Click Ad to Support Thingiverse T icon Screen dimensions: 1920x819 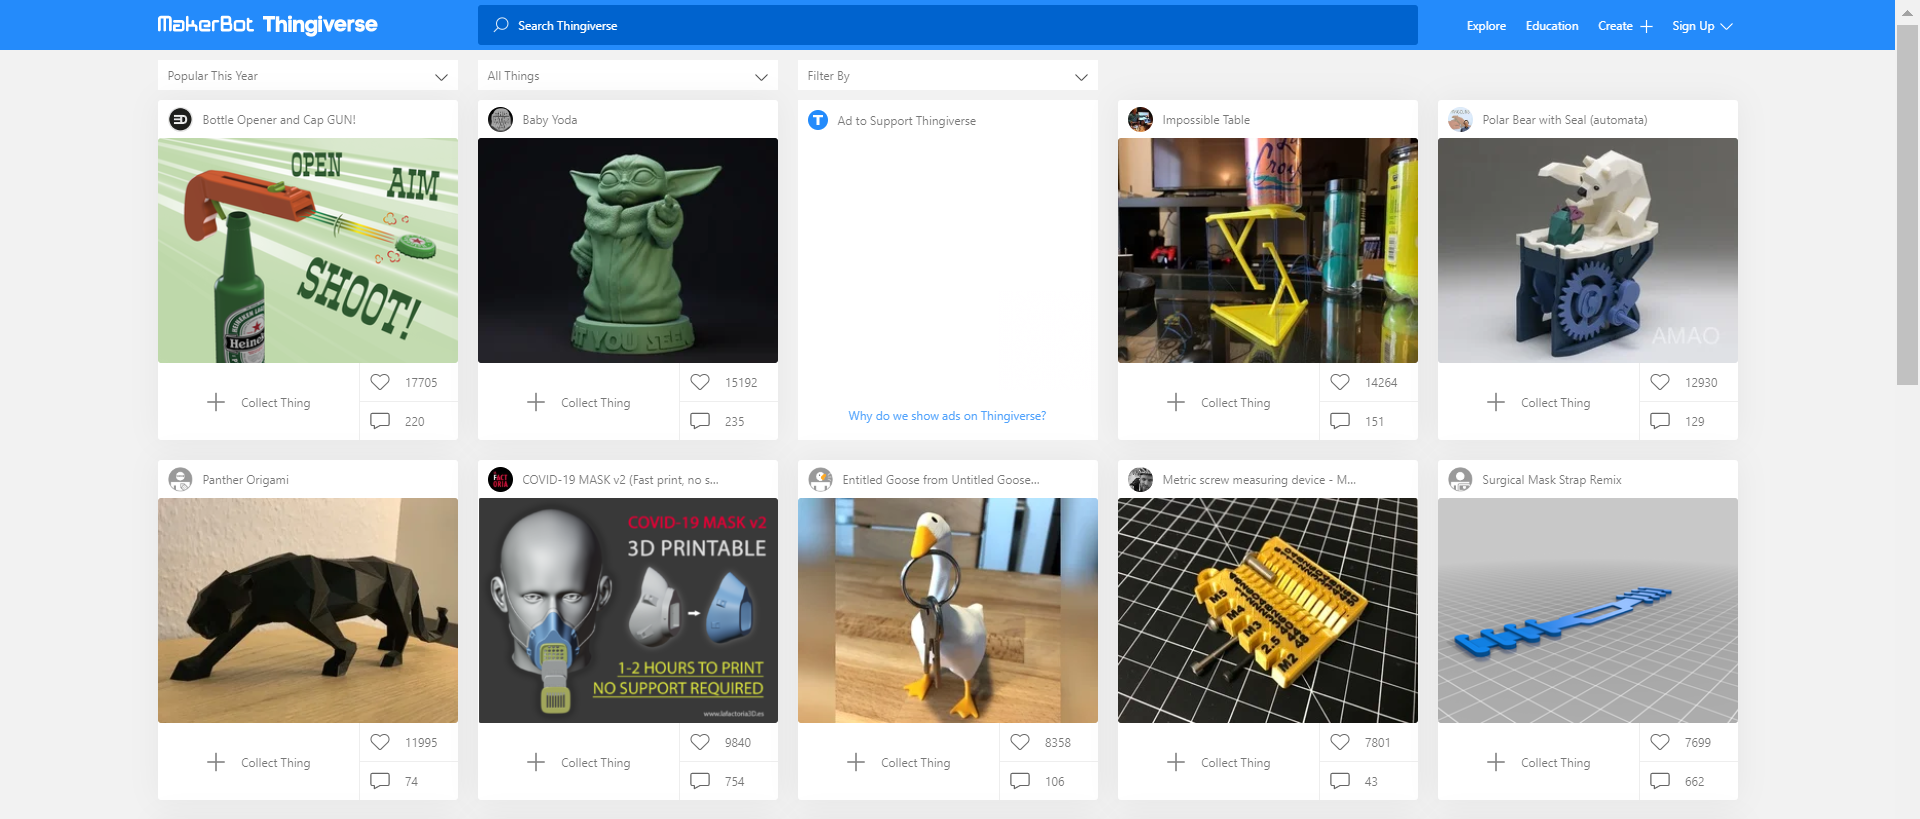[x=818, y=120]
